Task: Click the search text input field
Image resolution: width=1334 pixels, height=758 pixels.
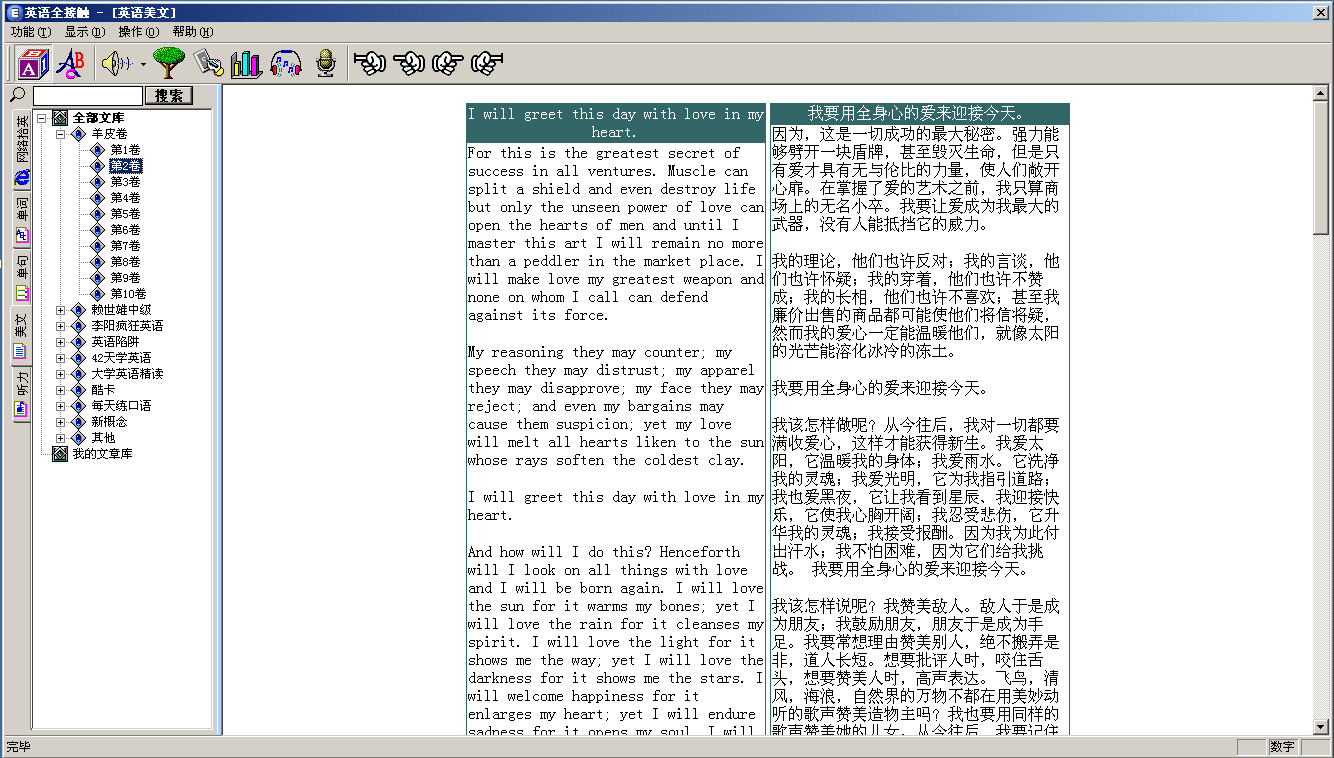Action: 88,96
